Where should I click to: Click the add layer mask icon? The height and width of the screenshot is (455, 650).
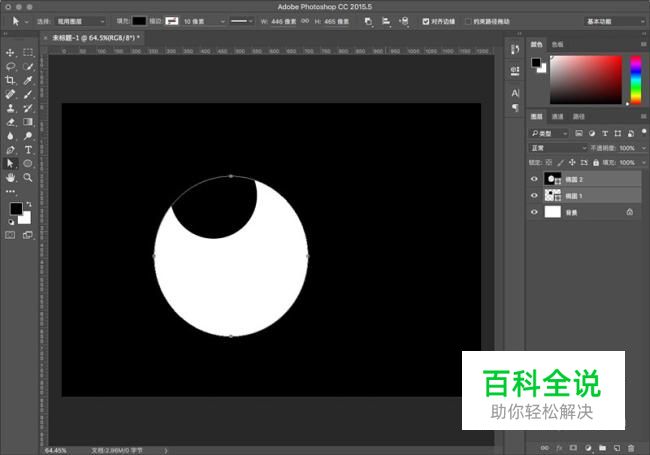pyautogui.click(x=573, y=448)
